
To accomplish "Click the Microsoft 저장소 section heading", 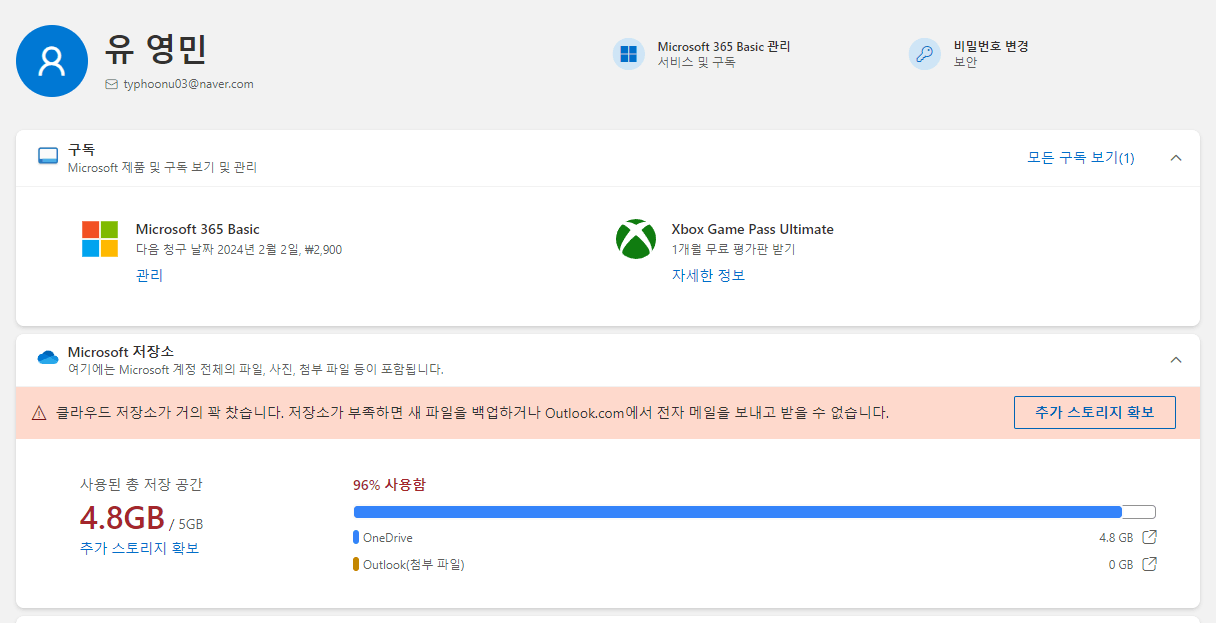I will coord(121,352).
